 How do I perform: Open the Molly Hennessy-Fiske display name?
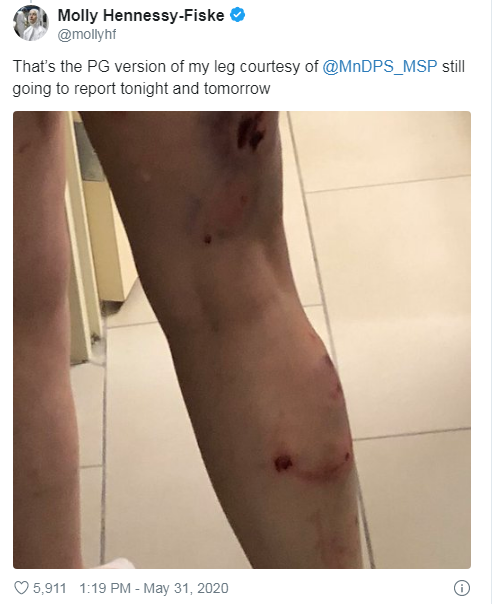pyautogui.click(x=141, y=15)
